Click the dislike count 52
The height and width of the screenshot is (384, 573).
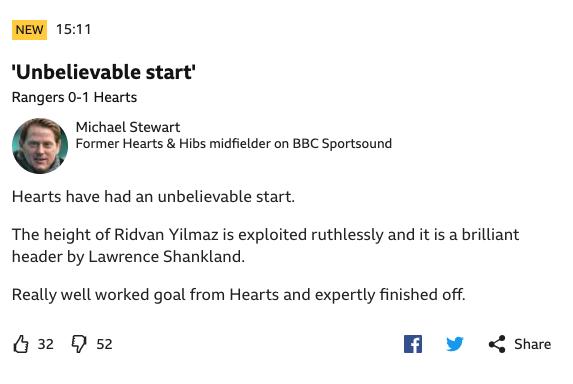point(104,344)
